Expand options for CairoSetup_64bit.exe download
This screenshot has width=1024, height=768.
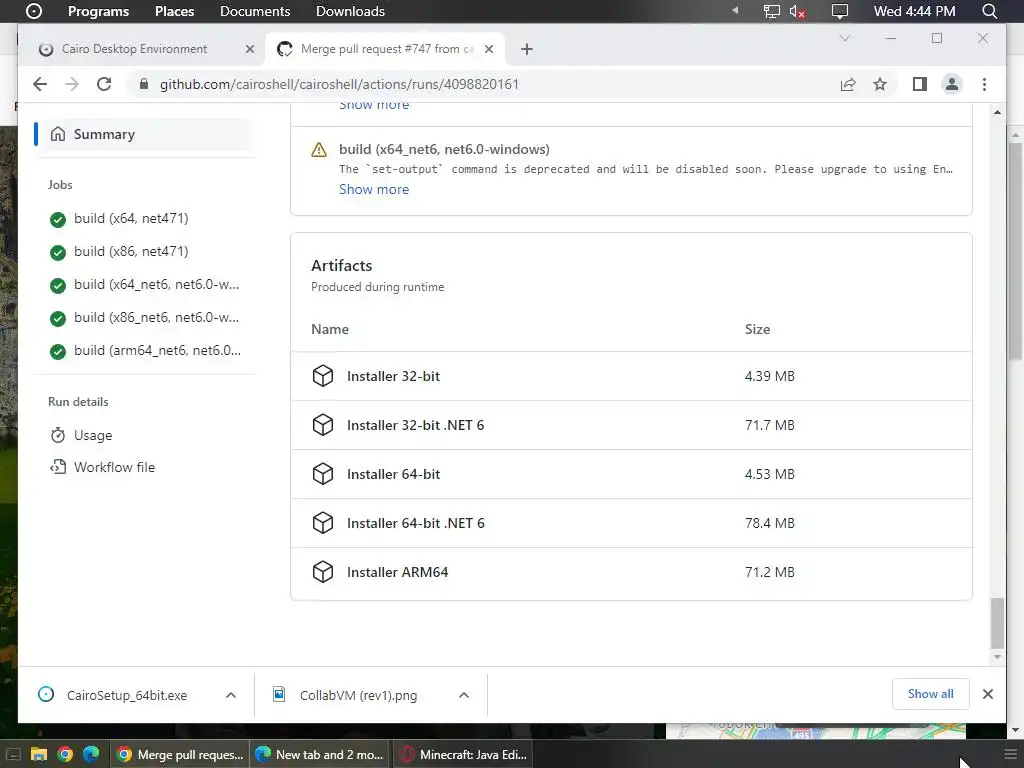click(231, 695)
